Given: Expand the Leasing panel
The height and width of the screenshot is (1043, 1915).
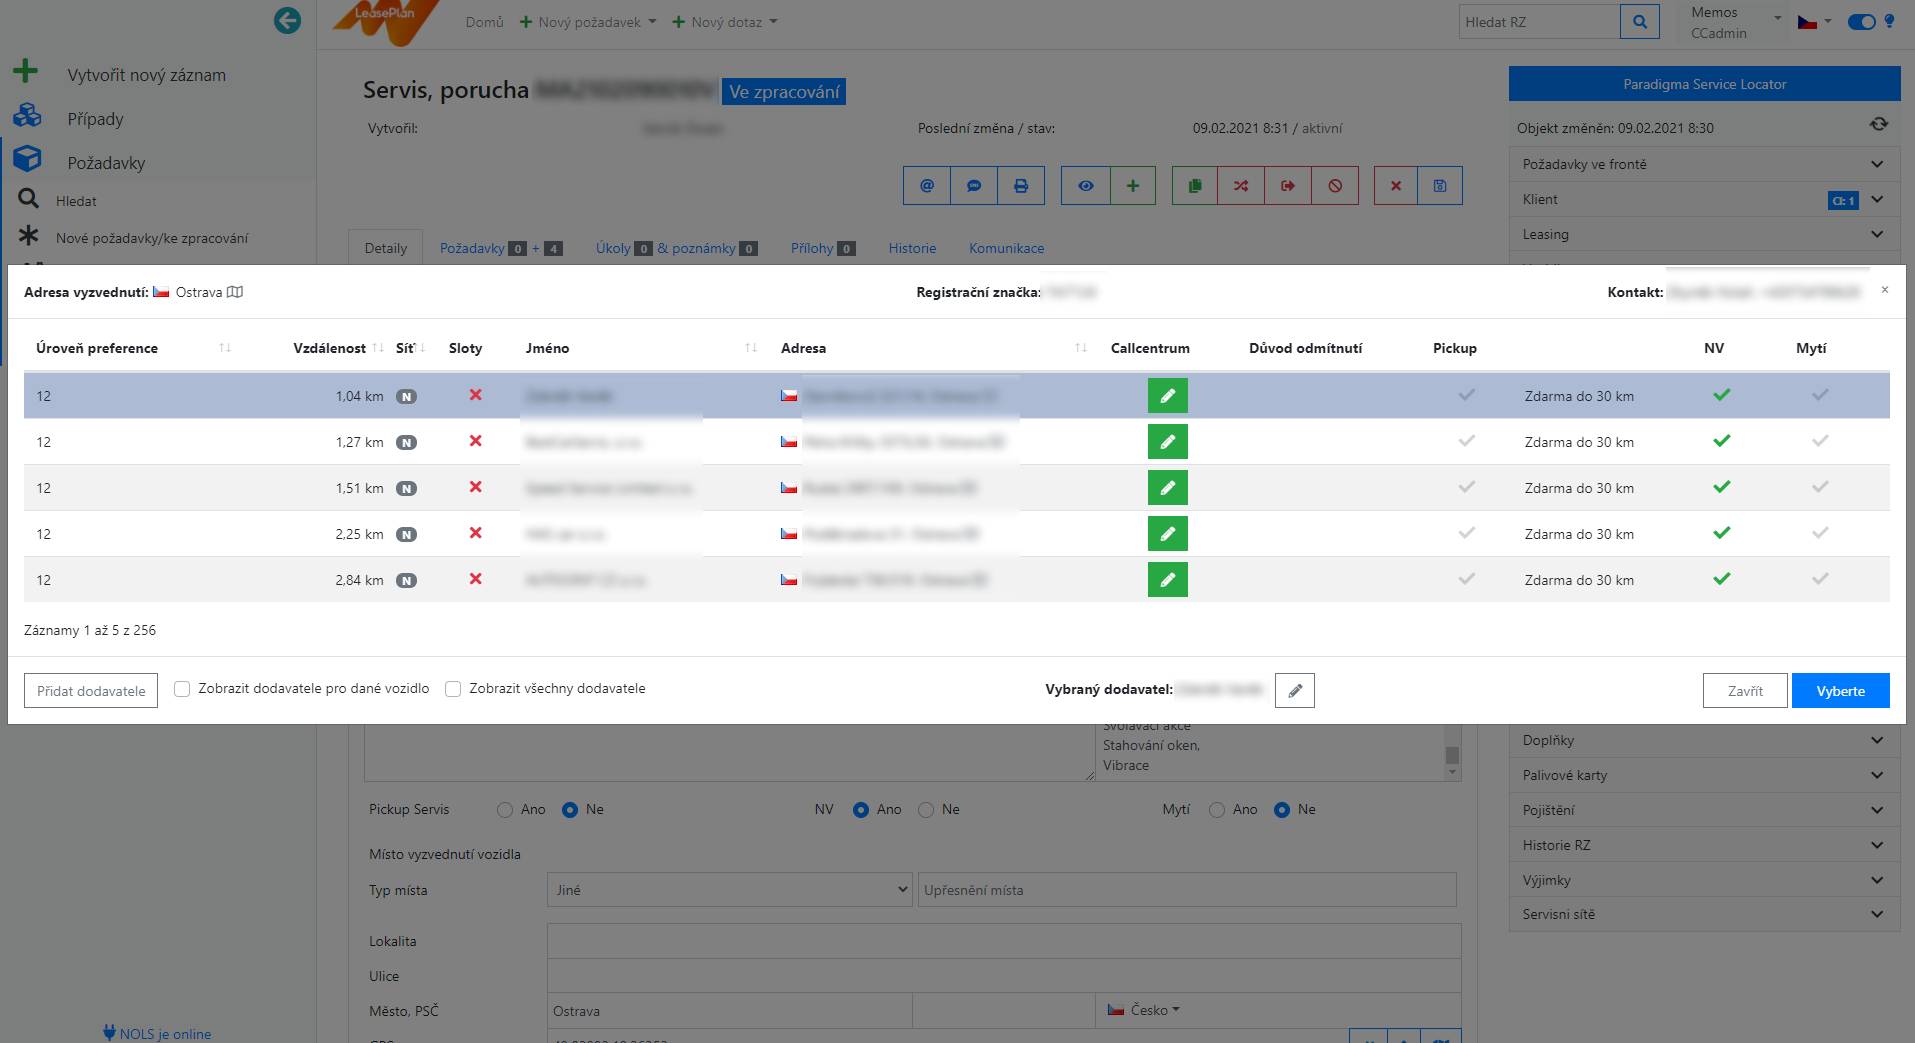Looking at the screenshot, I should pyautogui.click(x=1704, y=234).
